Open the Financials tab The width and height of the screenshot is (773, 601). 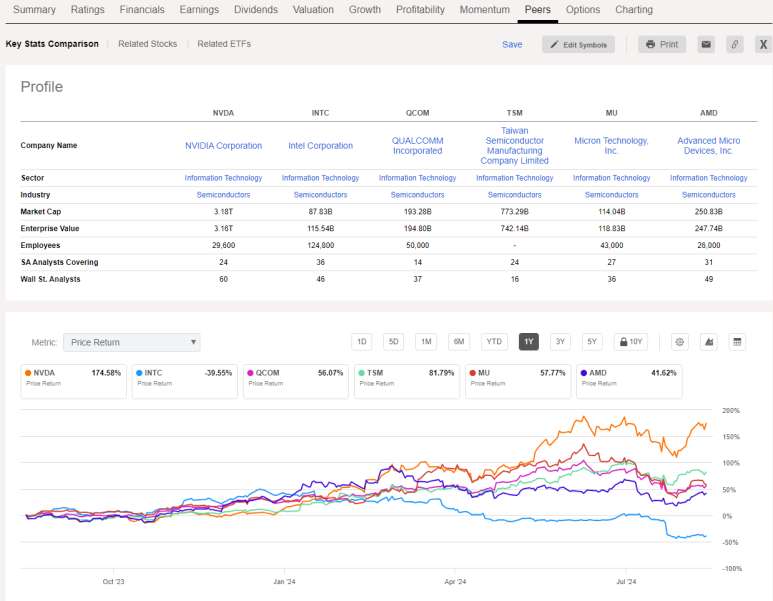(142, 9)
